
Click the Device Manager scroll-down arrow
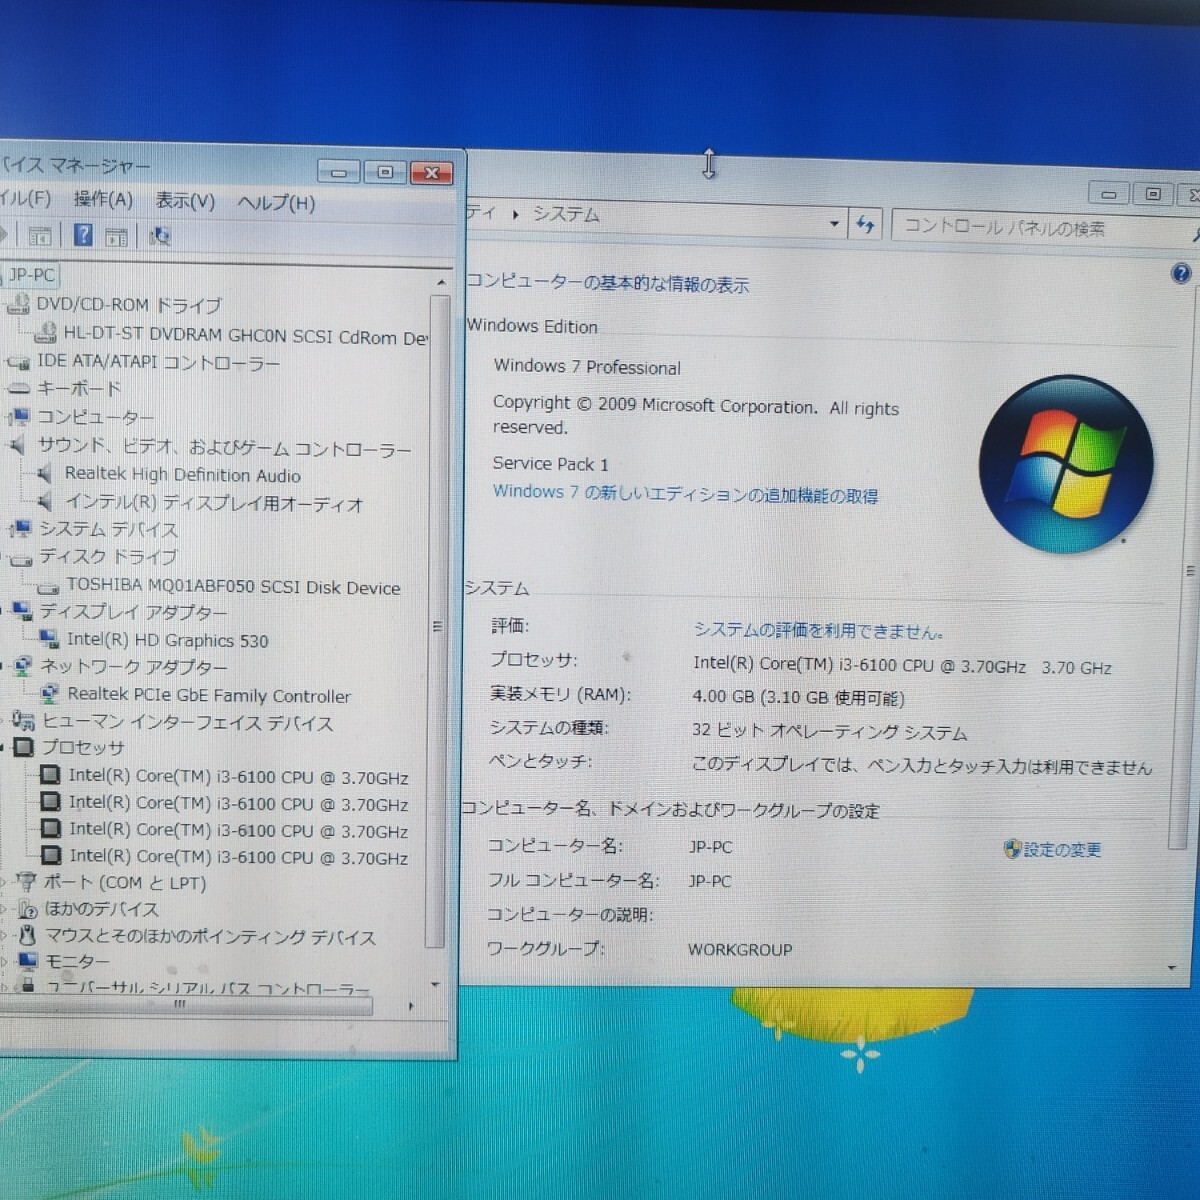[435, 984]
